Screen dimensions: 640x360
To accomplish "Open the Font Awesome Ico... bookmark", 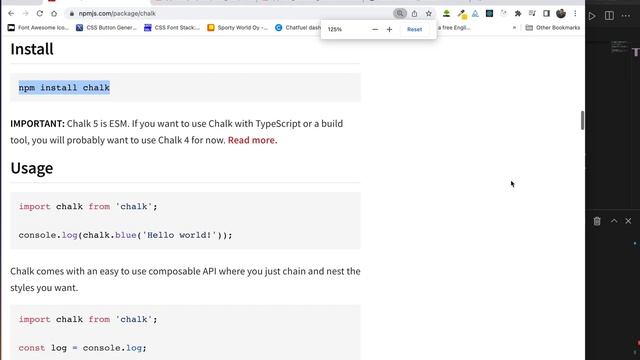I will tap(38, 28).
